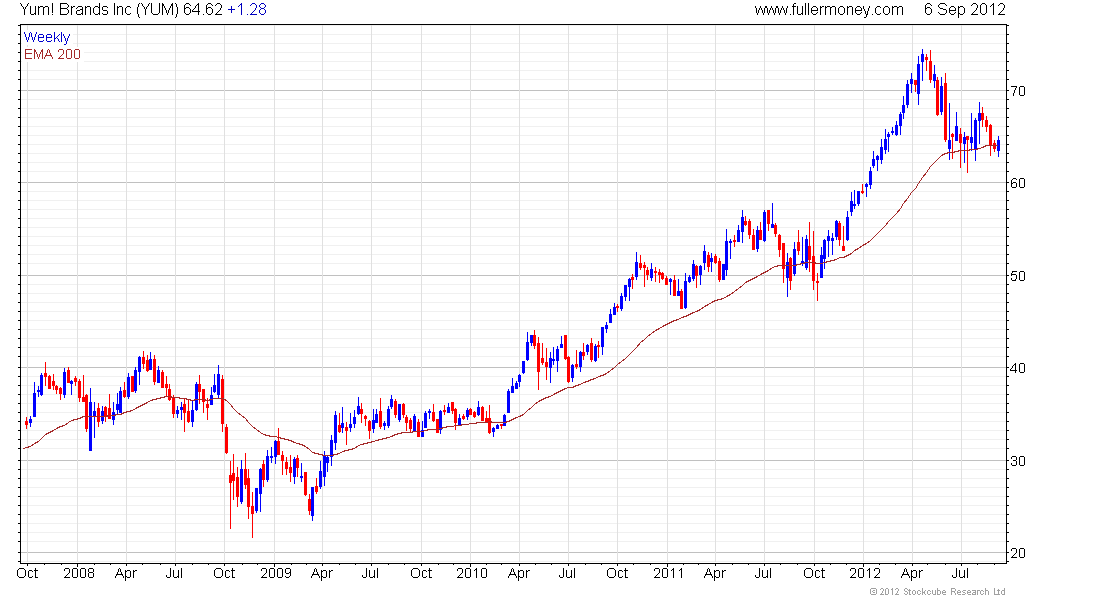Click the 60 price axis label
The image size is (1100, 600).
pyautogui.click(x=1018, y=183)
